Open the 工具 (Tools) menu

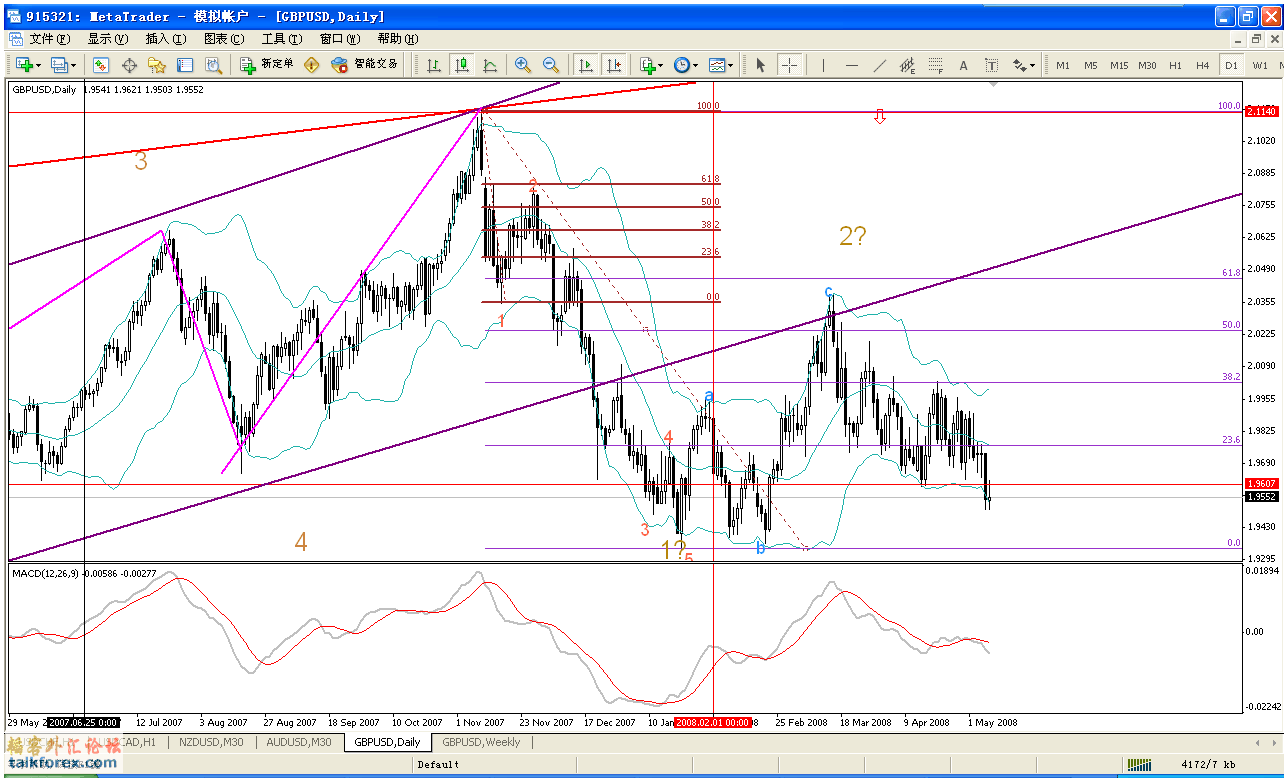(282, 39)
